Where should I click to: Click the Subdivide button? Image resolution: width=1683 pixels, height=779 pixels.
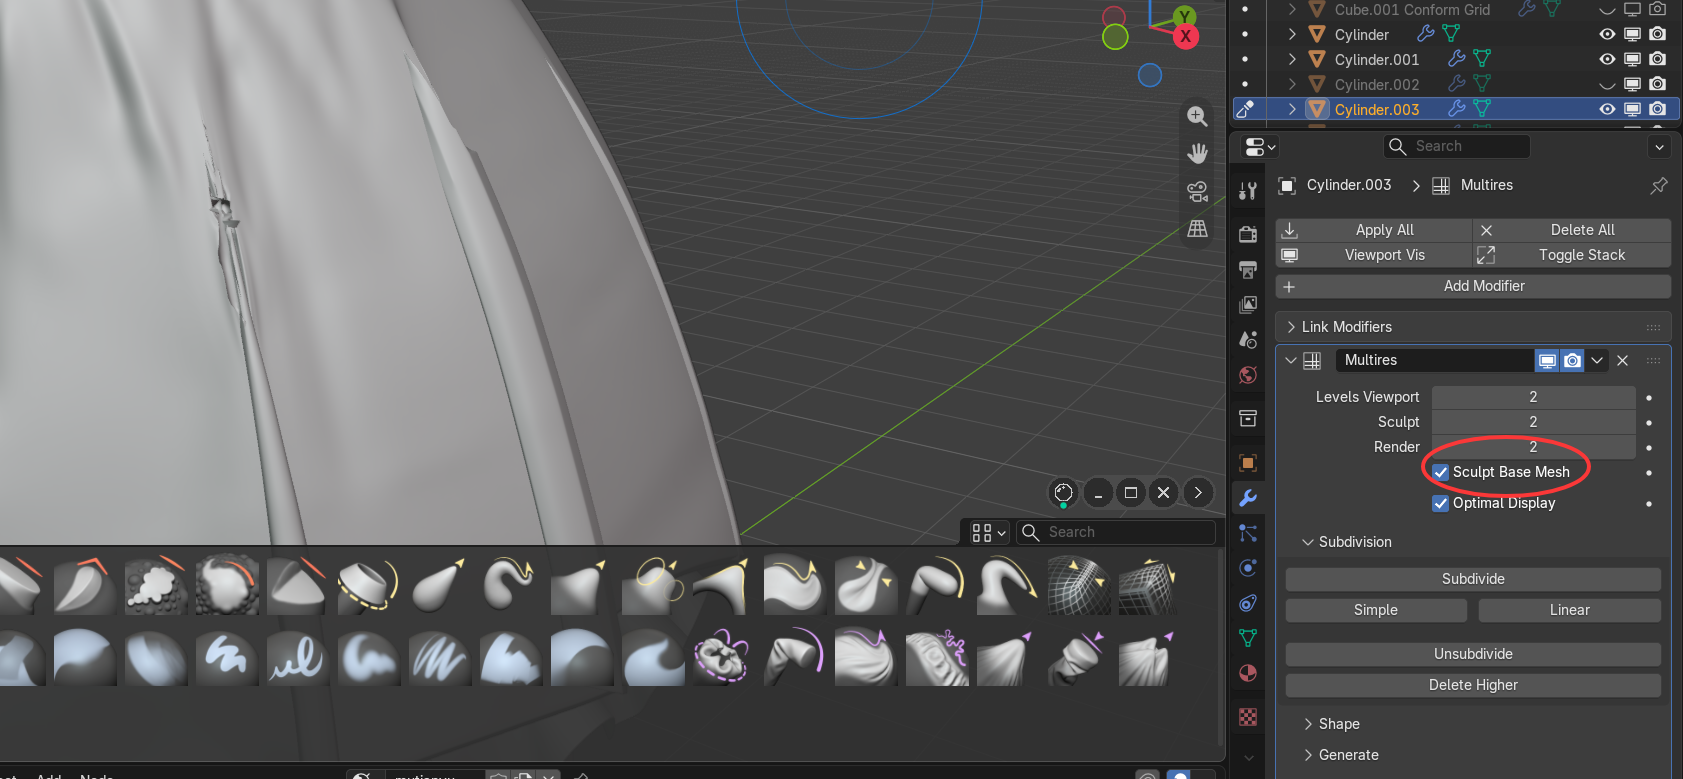(x=1473, y=579)
